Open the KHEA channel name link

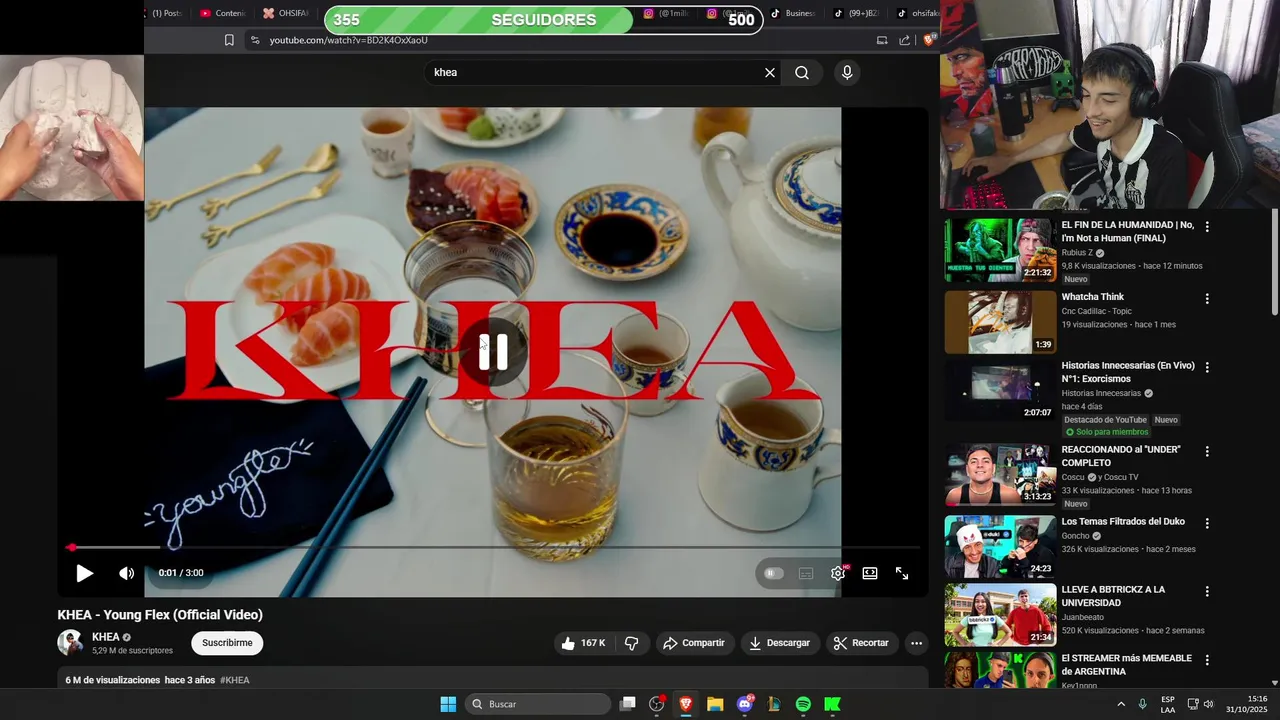[105, 637]
